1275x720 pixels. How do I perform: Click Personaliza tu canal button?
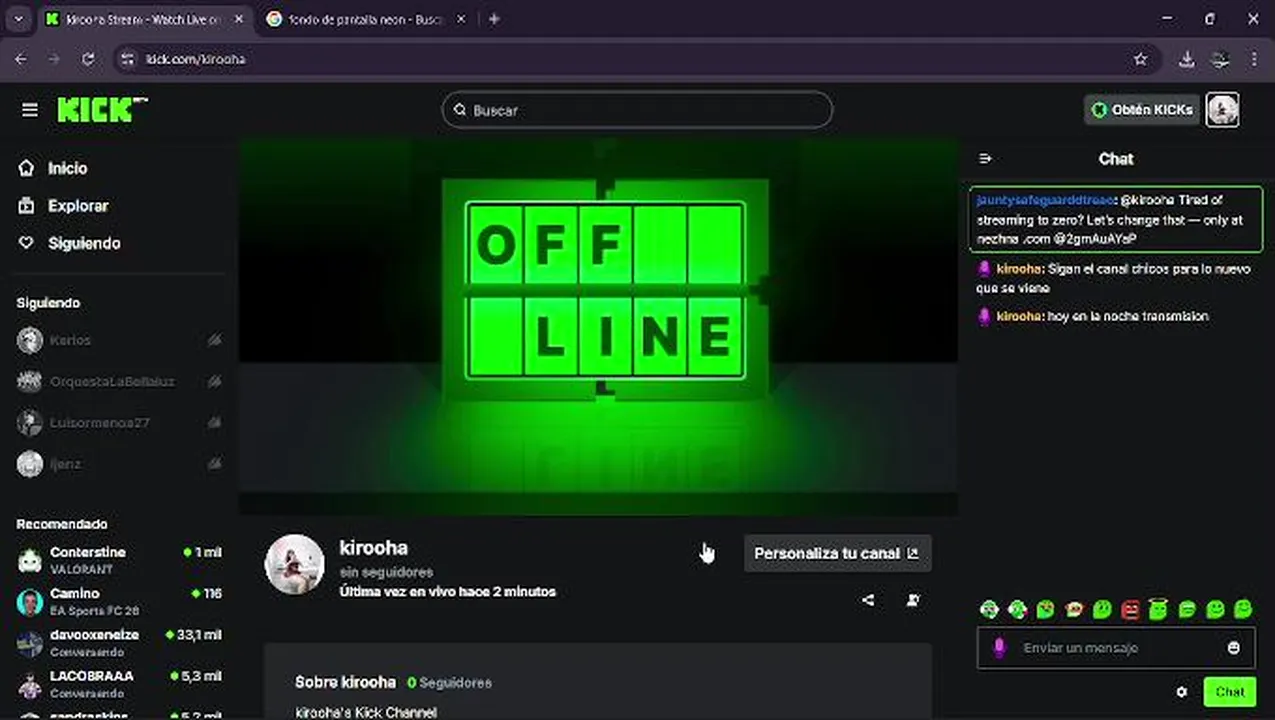837,553
